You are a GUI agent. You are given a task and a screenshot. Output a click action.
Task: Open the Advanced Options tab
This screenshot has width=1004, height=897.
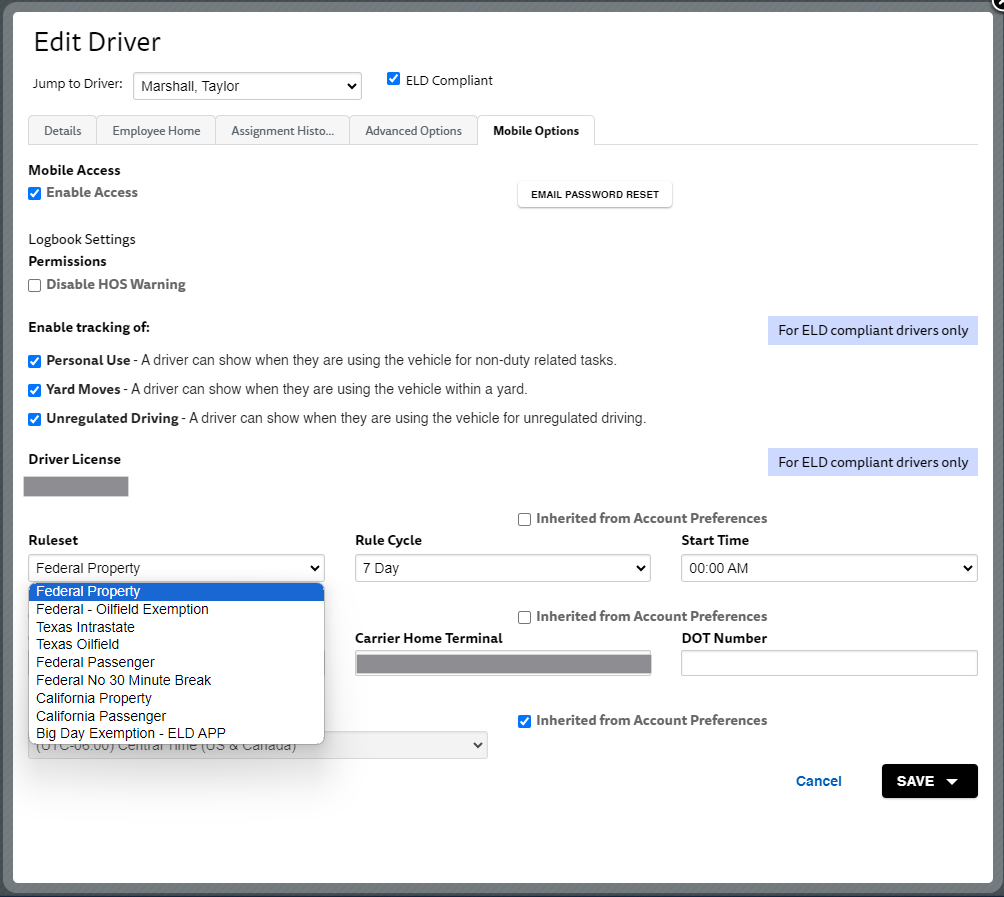point(414,131)
